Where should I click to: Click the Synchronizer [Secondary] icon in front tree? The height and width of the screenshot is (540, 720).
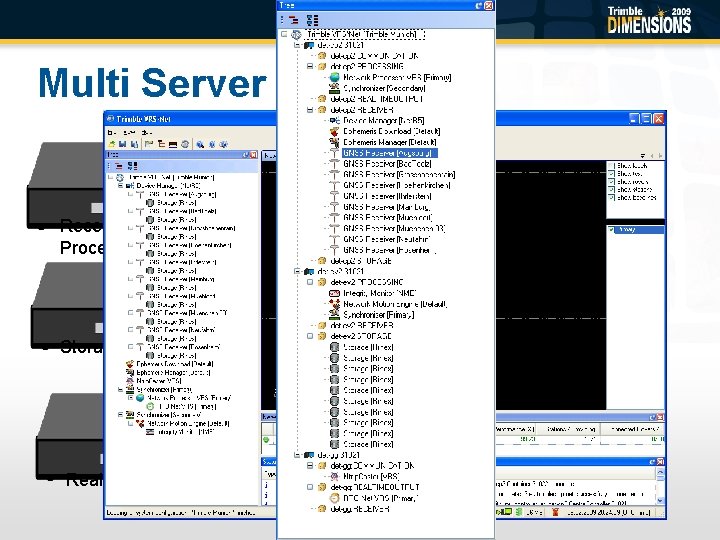tap(334, 88)
